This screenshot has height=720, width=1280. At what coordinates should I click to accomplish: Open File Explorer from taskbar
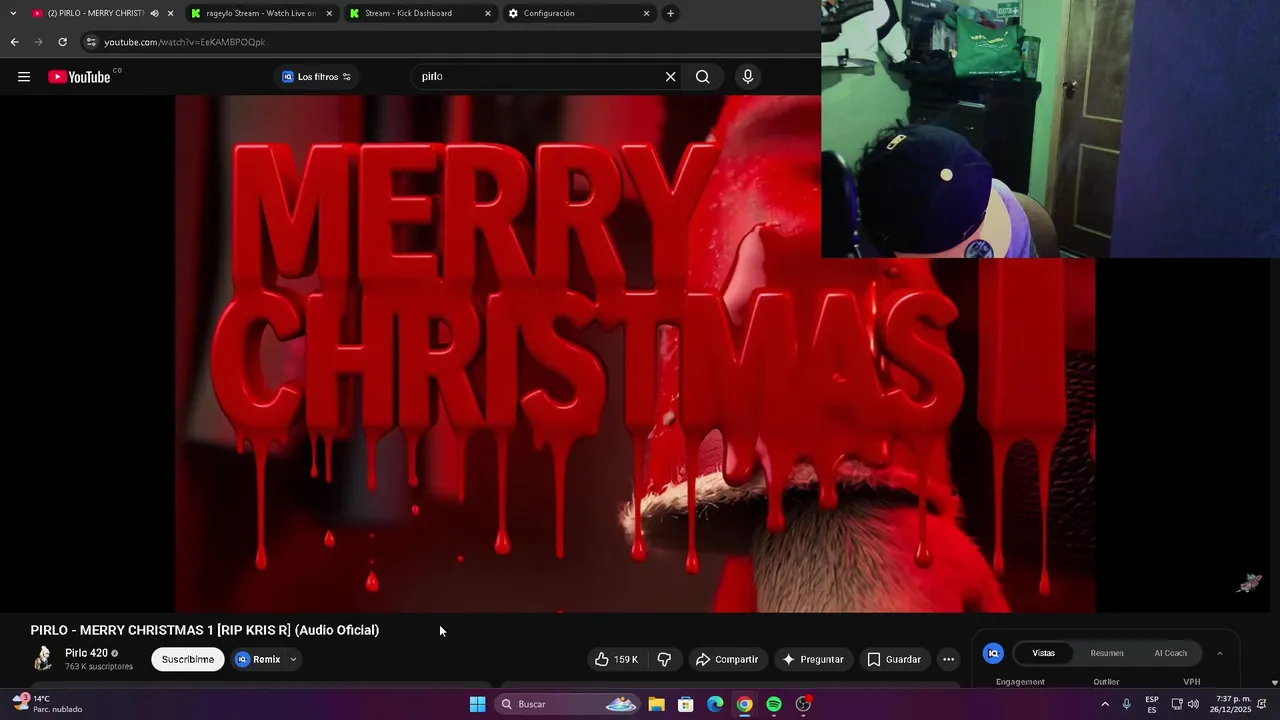tap(656, 704)
